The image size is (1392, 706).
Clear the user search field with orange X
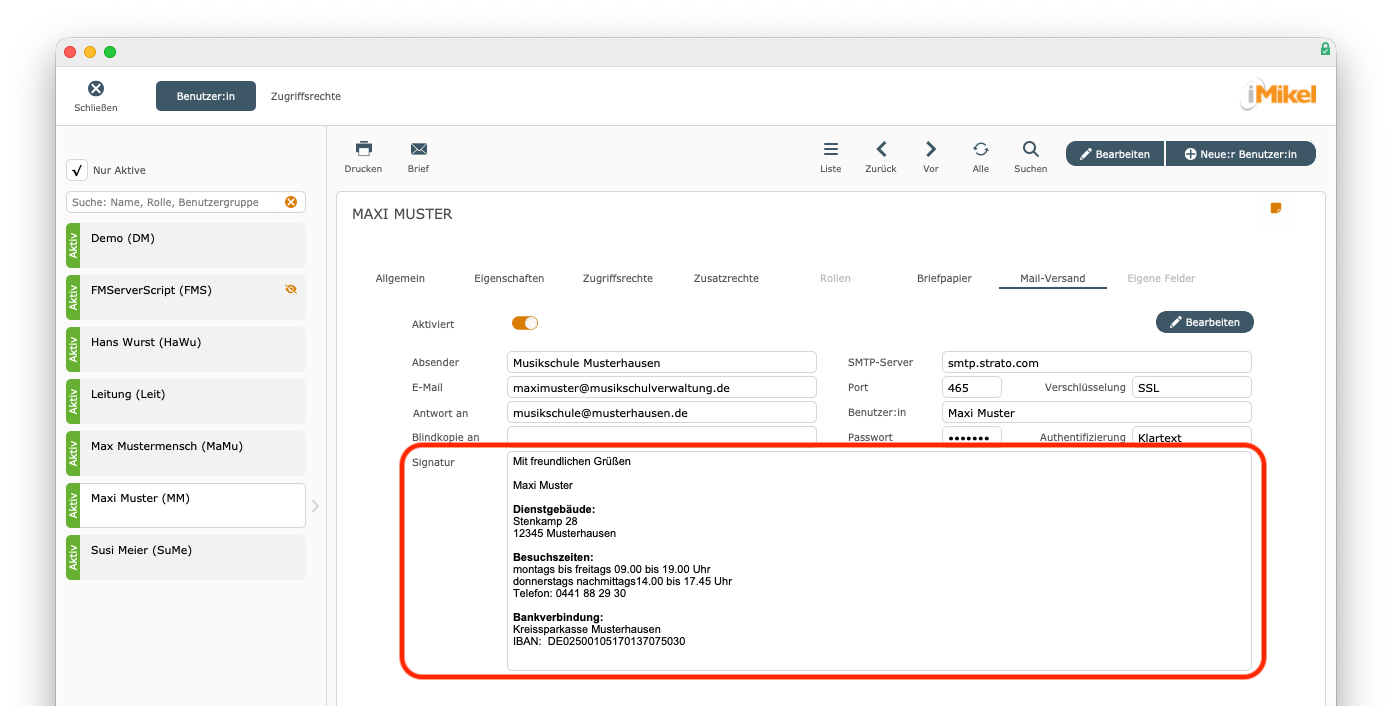click(291, 202)
